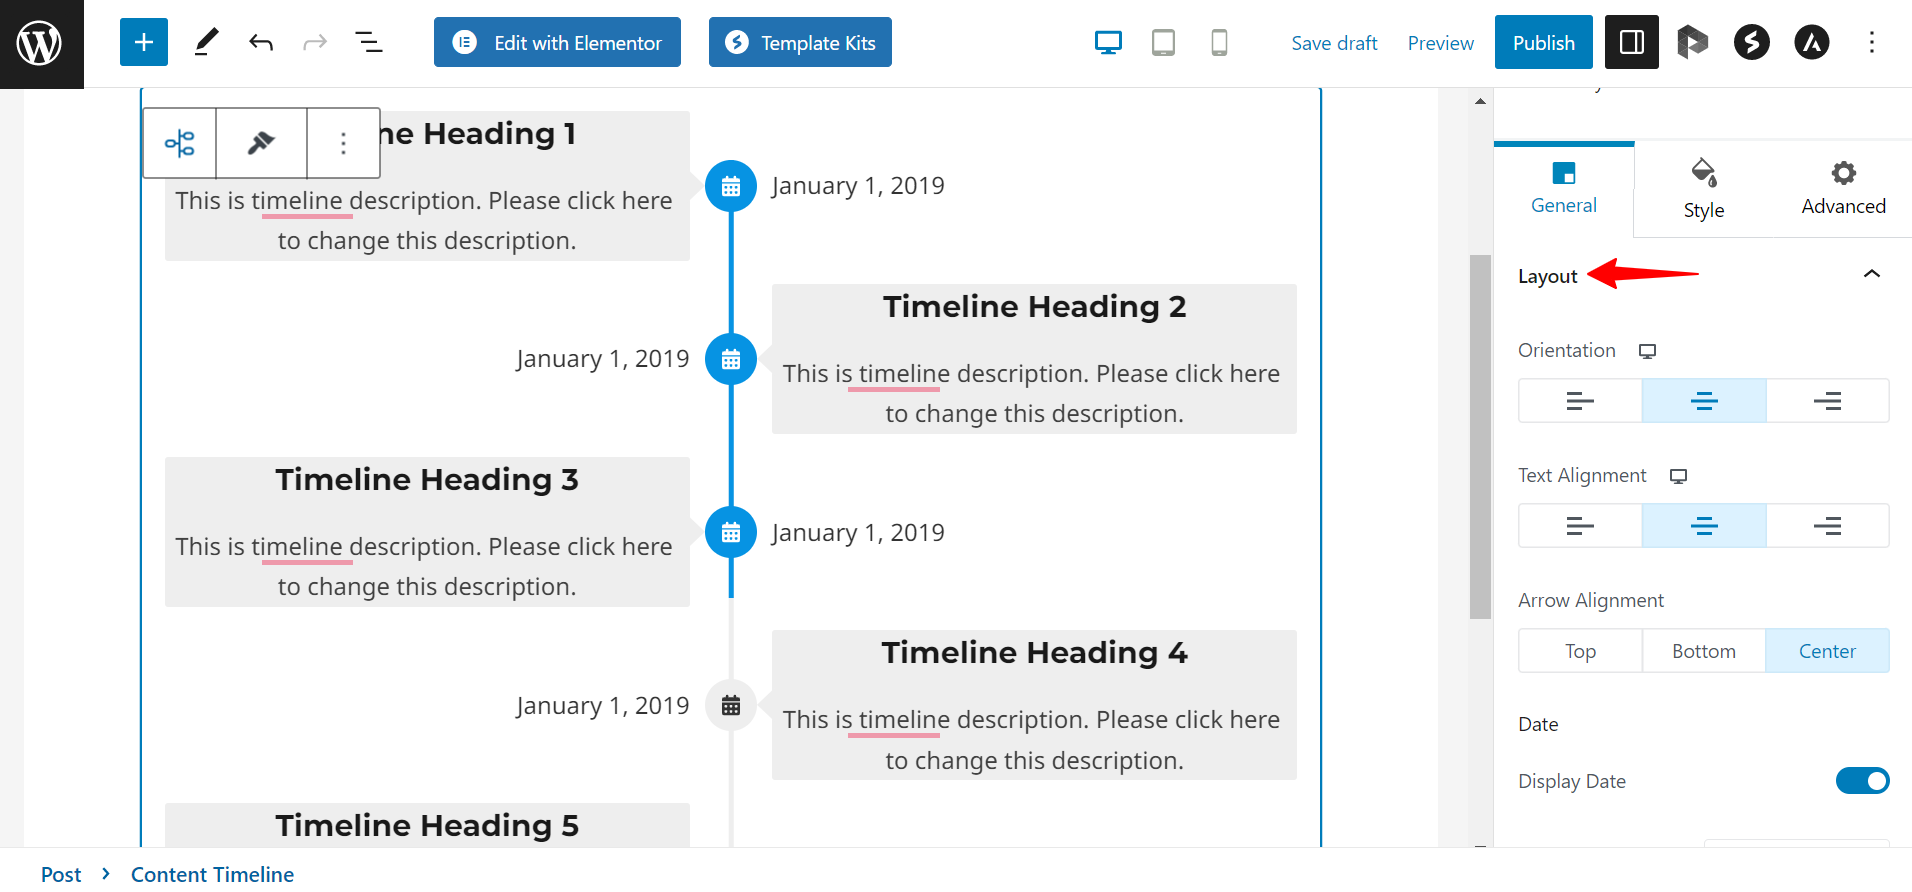This screenshot has height=892, width=1912.
Task: Click the Publish button
Action: 1543,42
